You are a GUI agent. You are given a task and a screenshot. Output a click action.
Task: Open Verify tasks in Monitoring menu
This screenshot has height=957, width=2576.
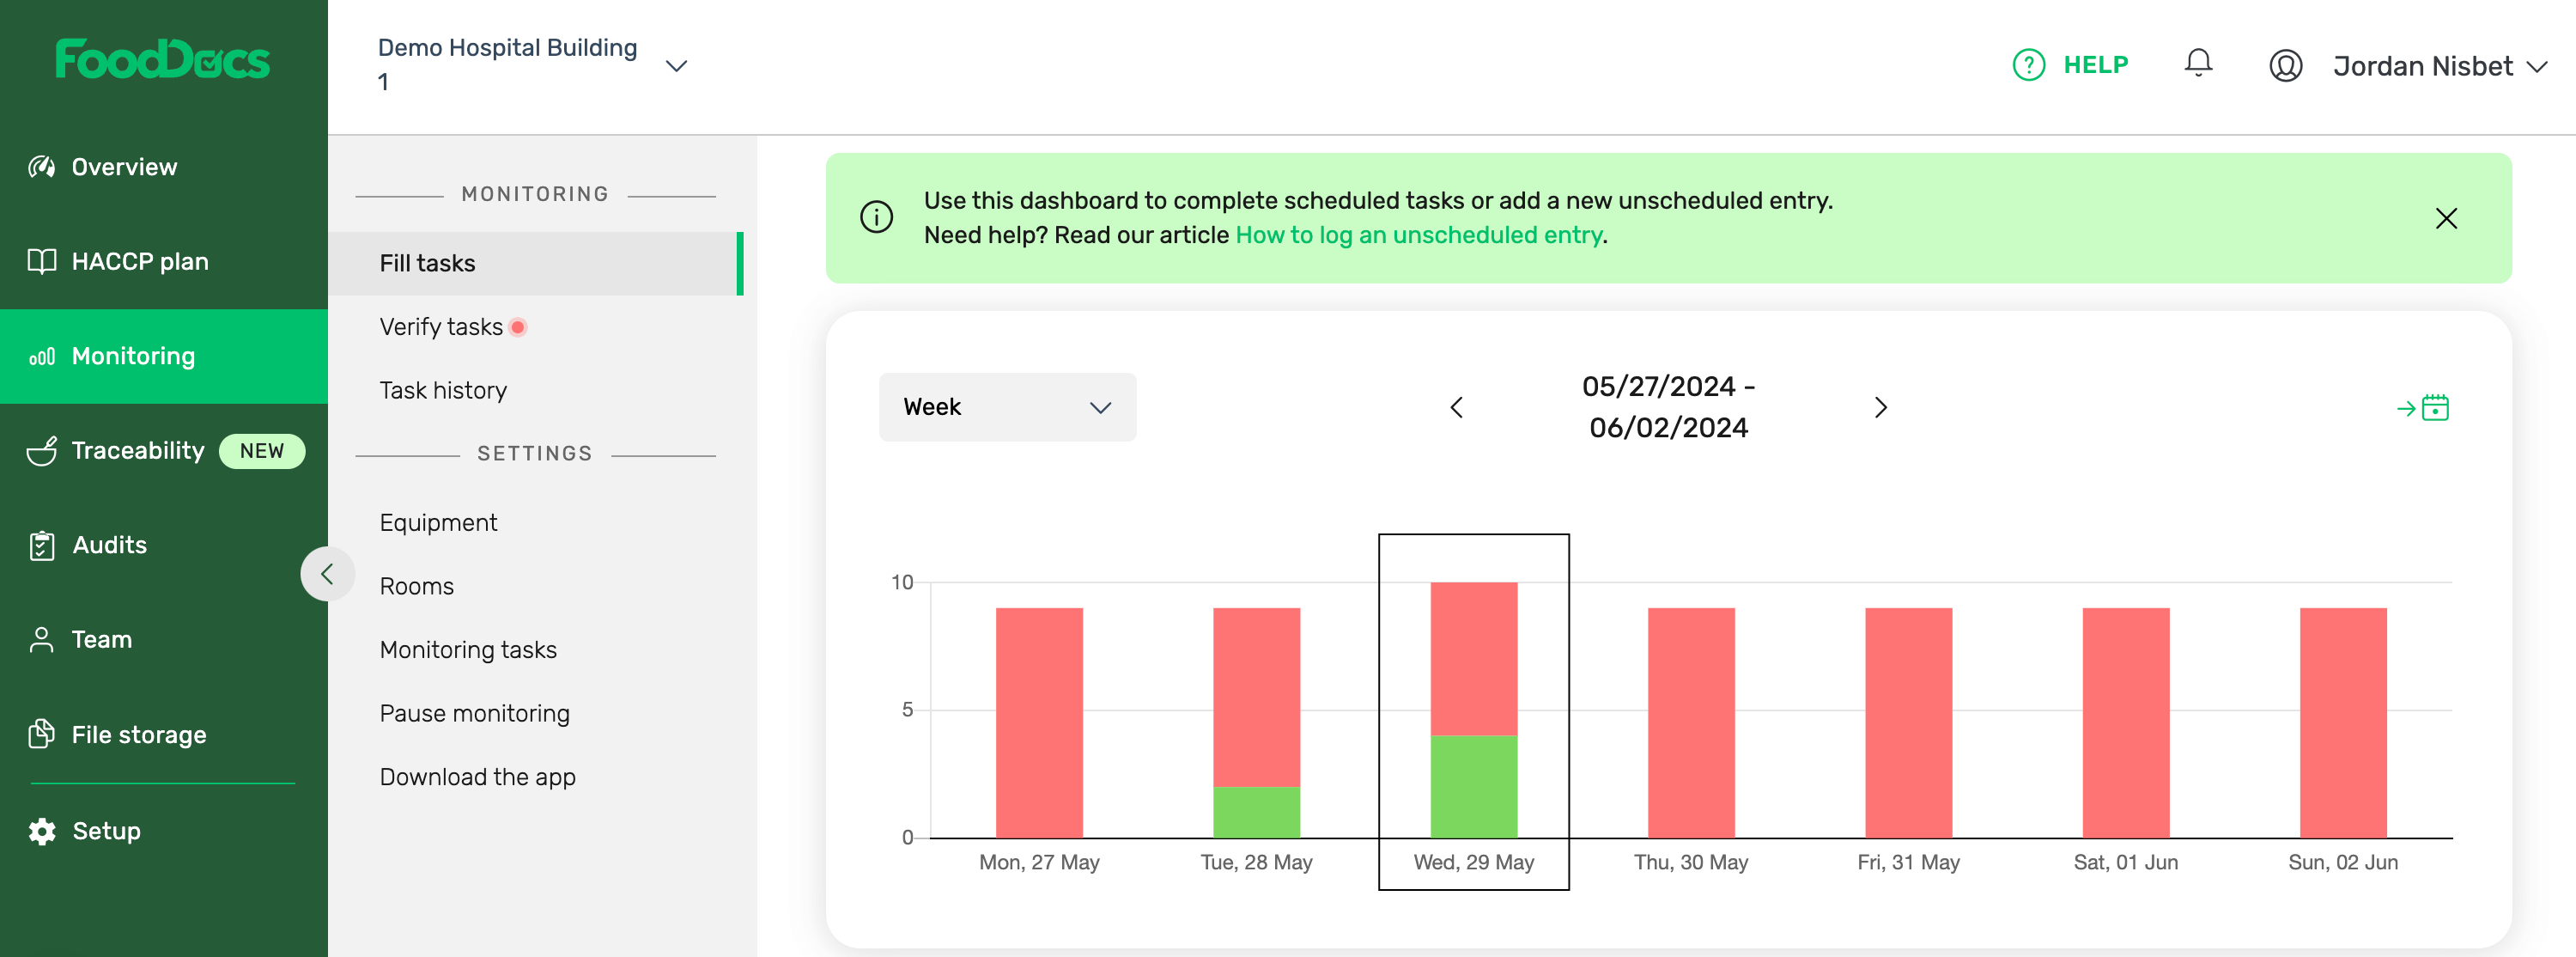coord(441,327)
